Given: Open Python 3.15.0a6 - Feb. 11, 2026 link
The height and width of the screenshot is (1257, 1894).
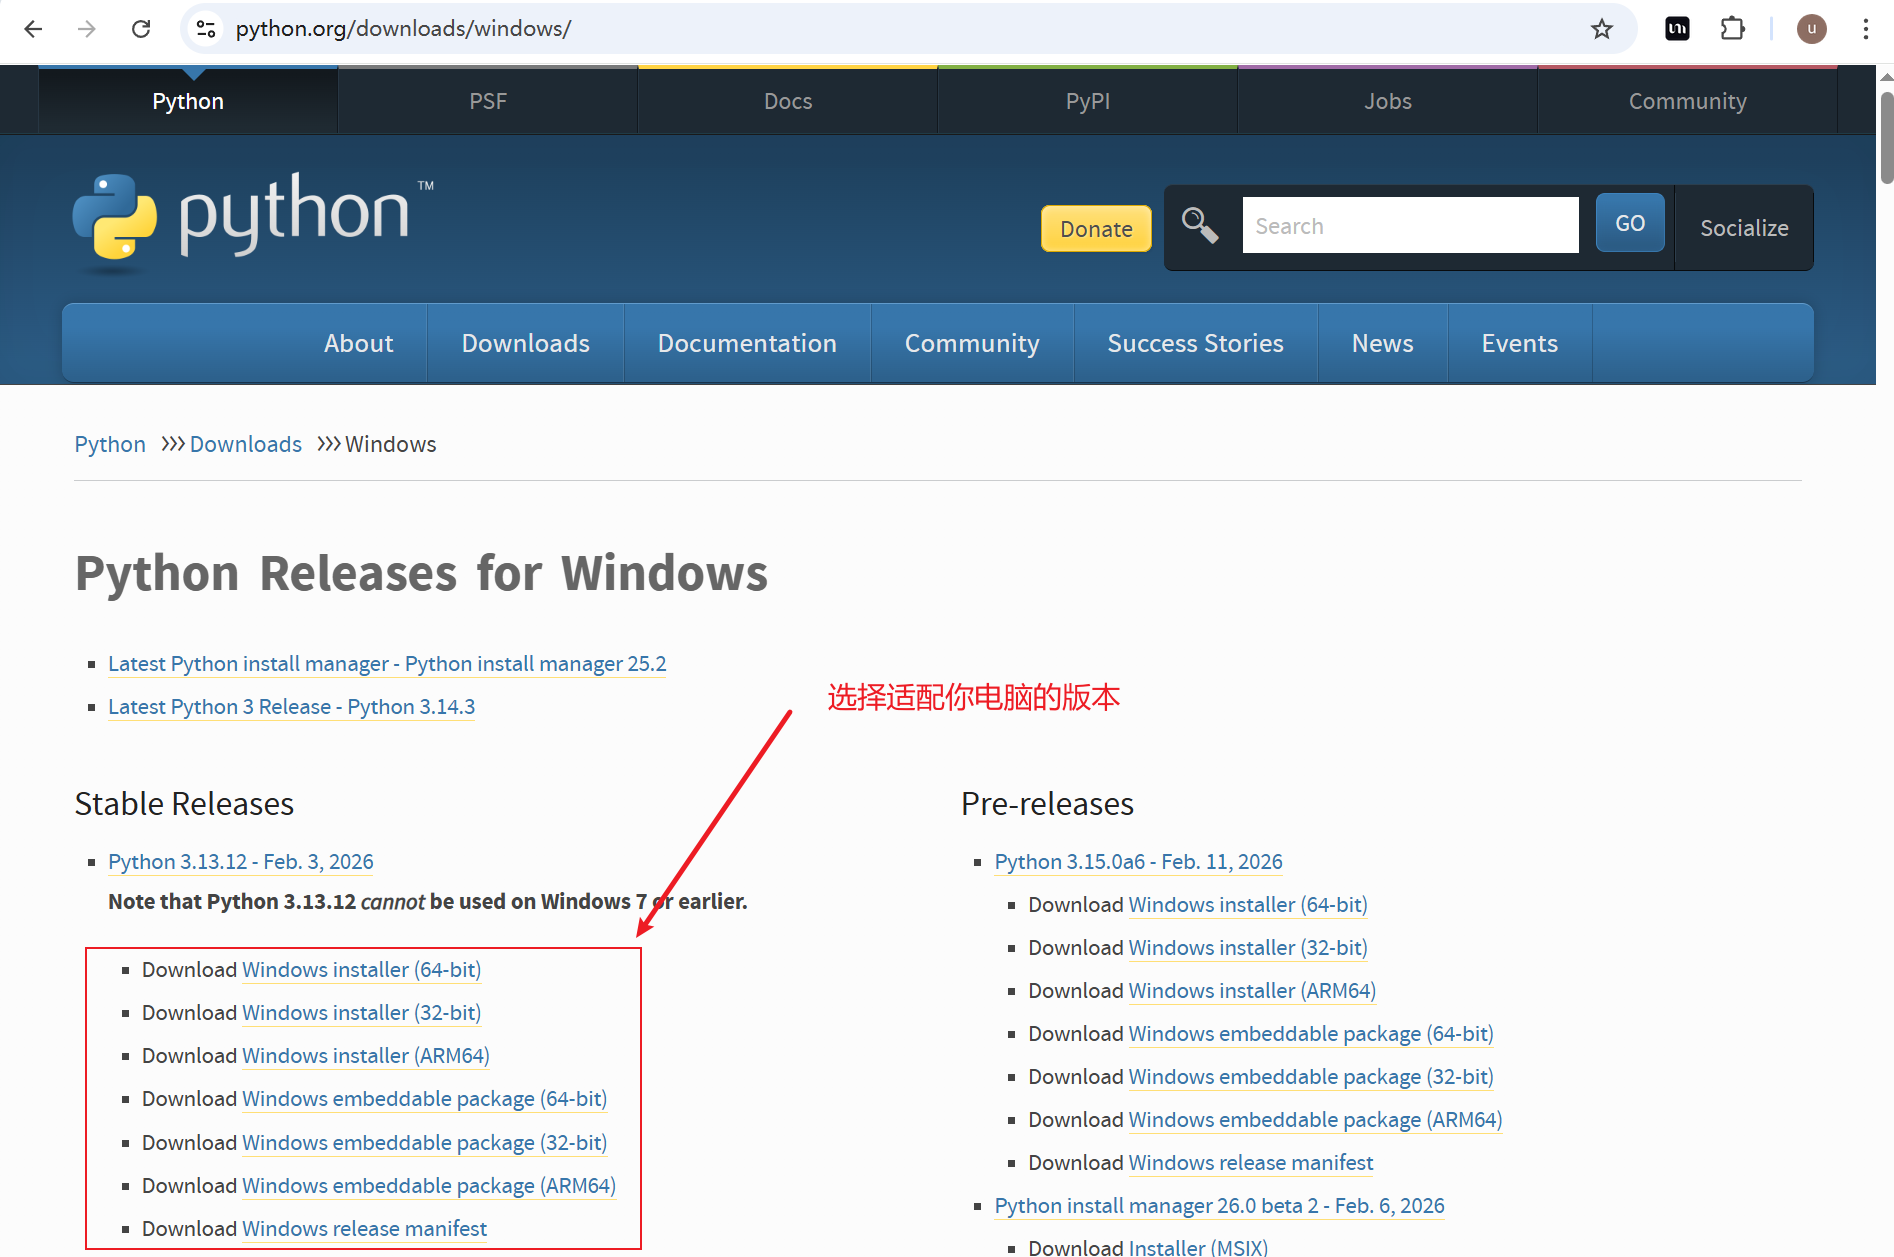Looking at the screenshot, I should (x=1138, y=862).
